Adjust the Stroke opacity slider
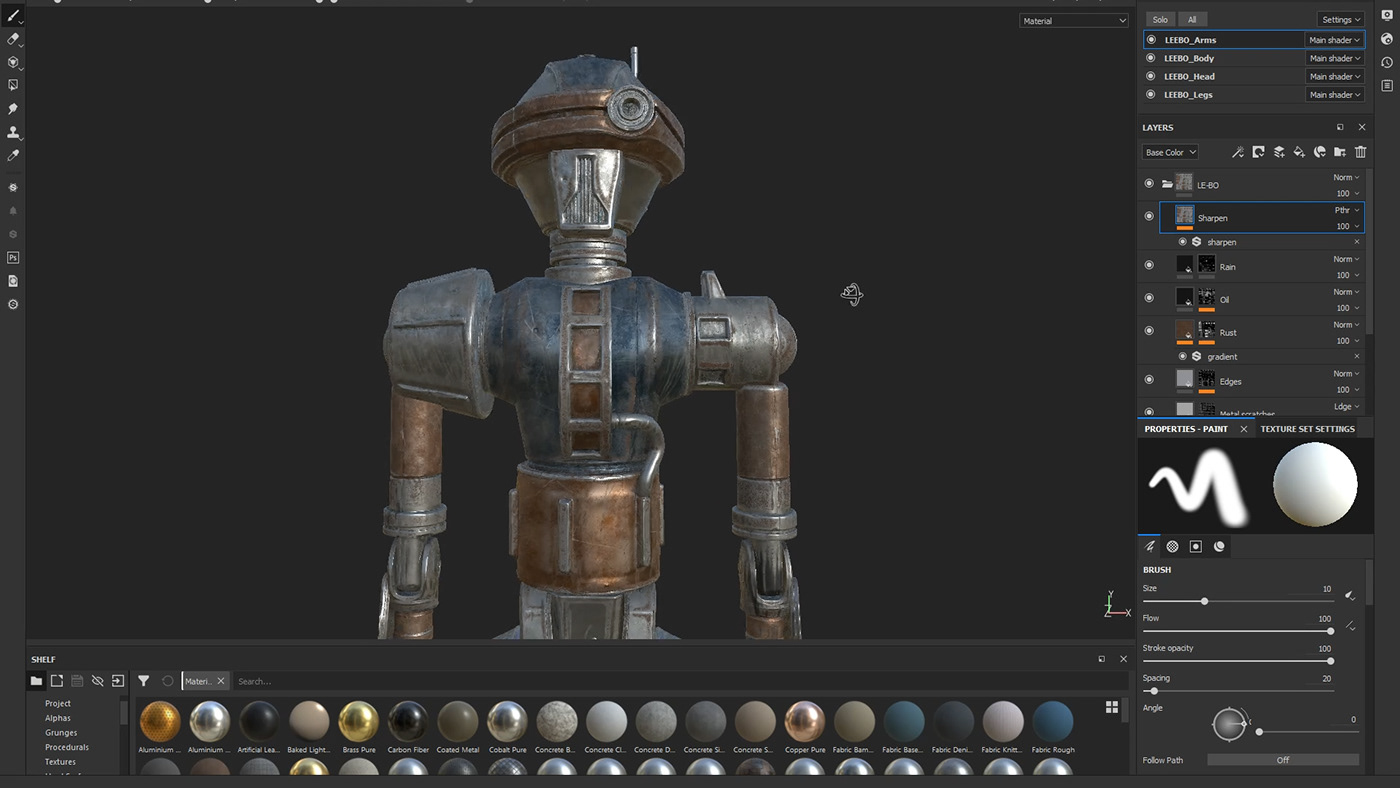The width and height of the screenshot is (1400, 788). pos(1238,661)
